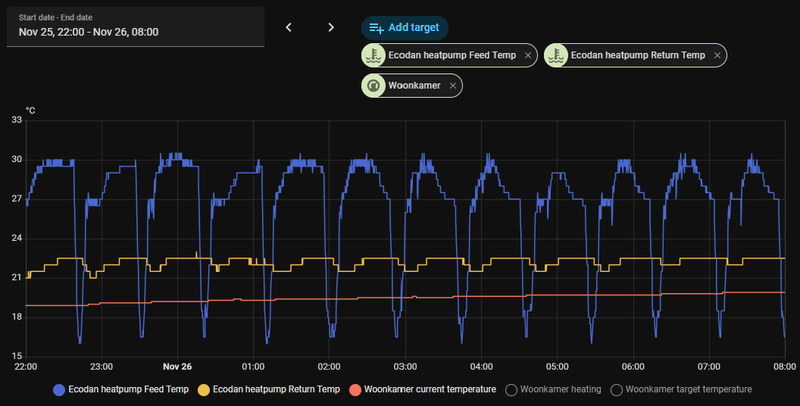Hide Woonkamer current temperature series
The image size is (800, 406).
[x=422, y=390]
